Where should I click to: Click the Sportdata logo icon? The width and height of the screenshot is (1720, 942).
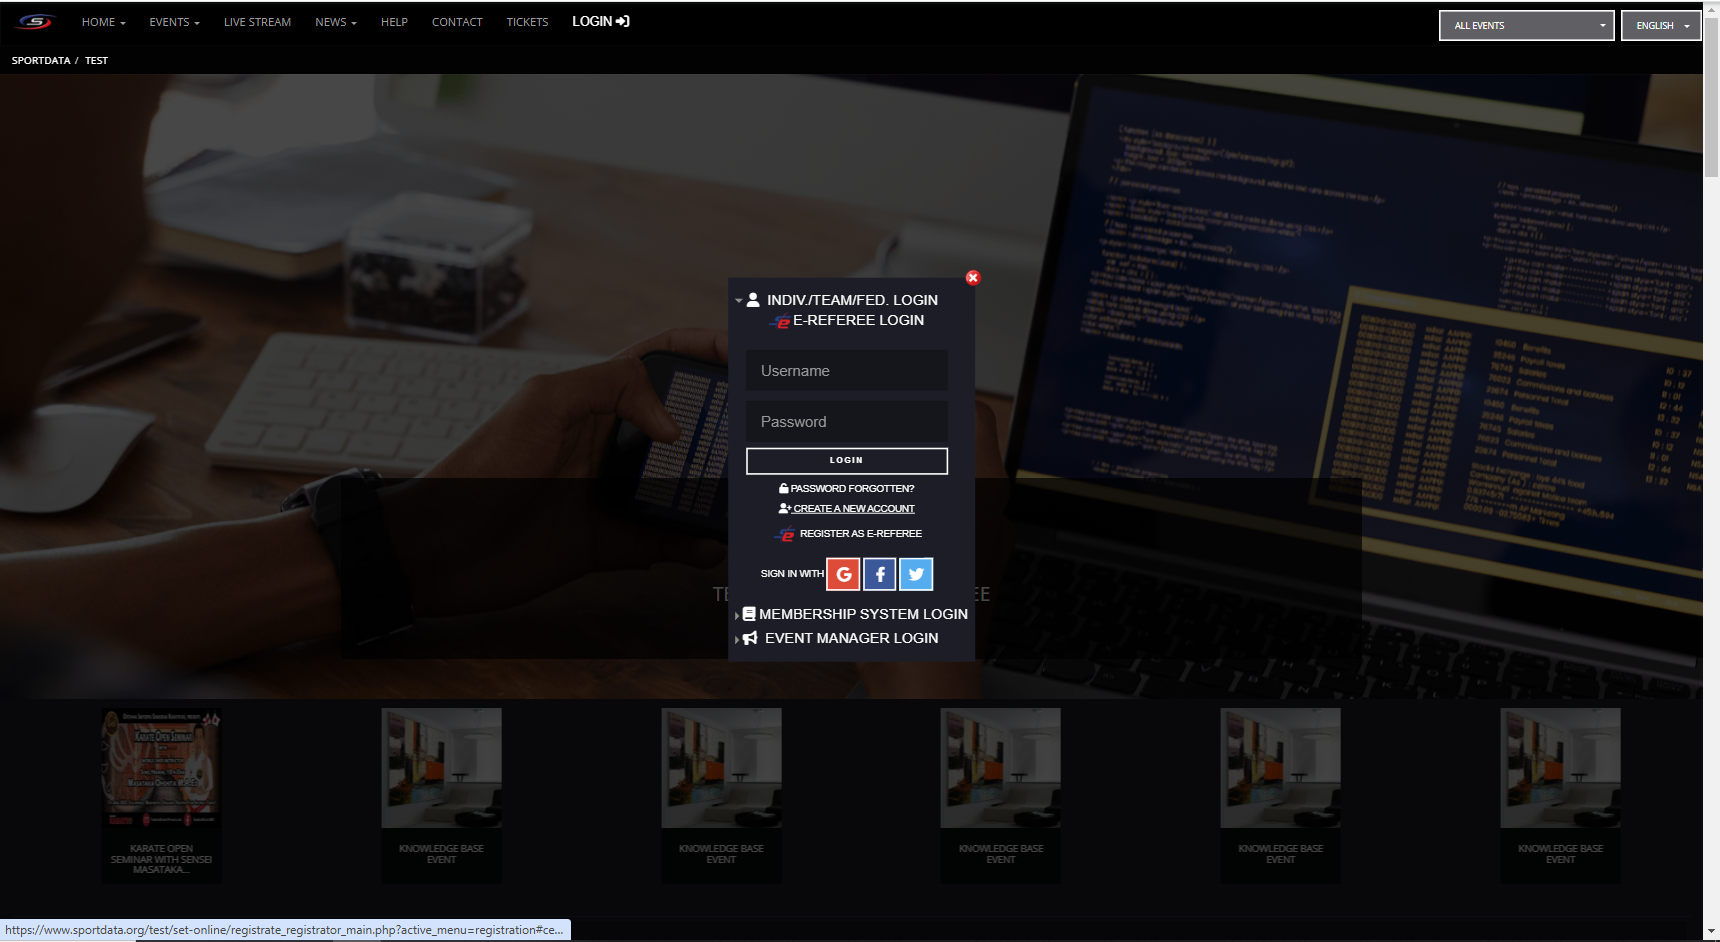tap(34, 22)
